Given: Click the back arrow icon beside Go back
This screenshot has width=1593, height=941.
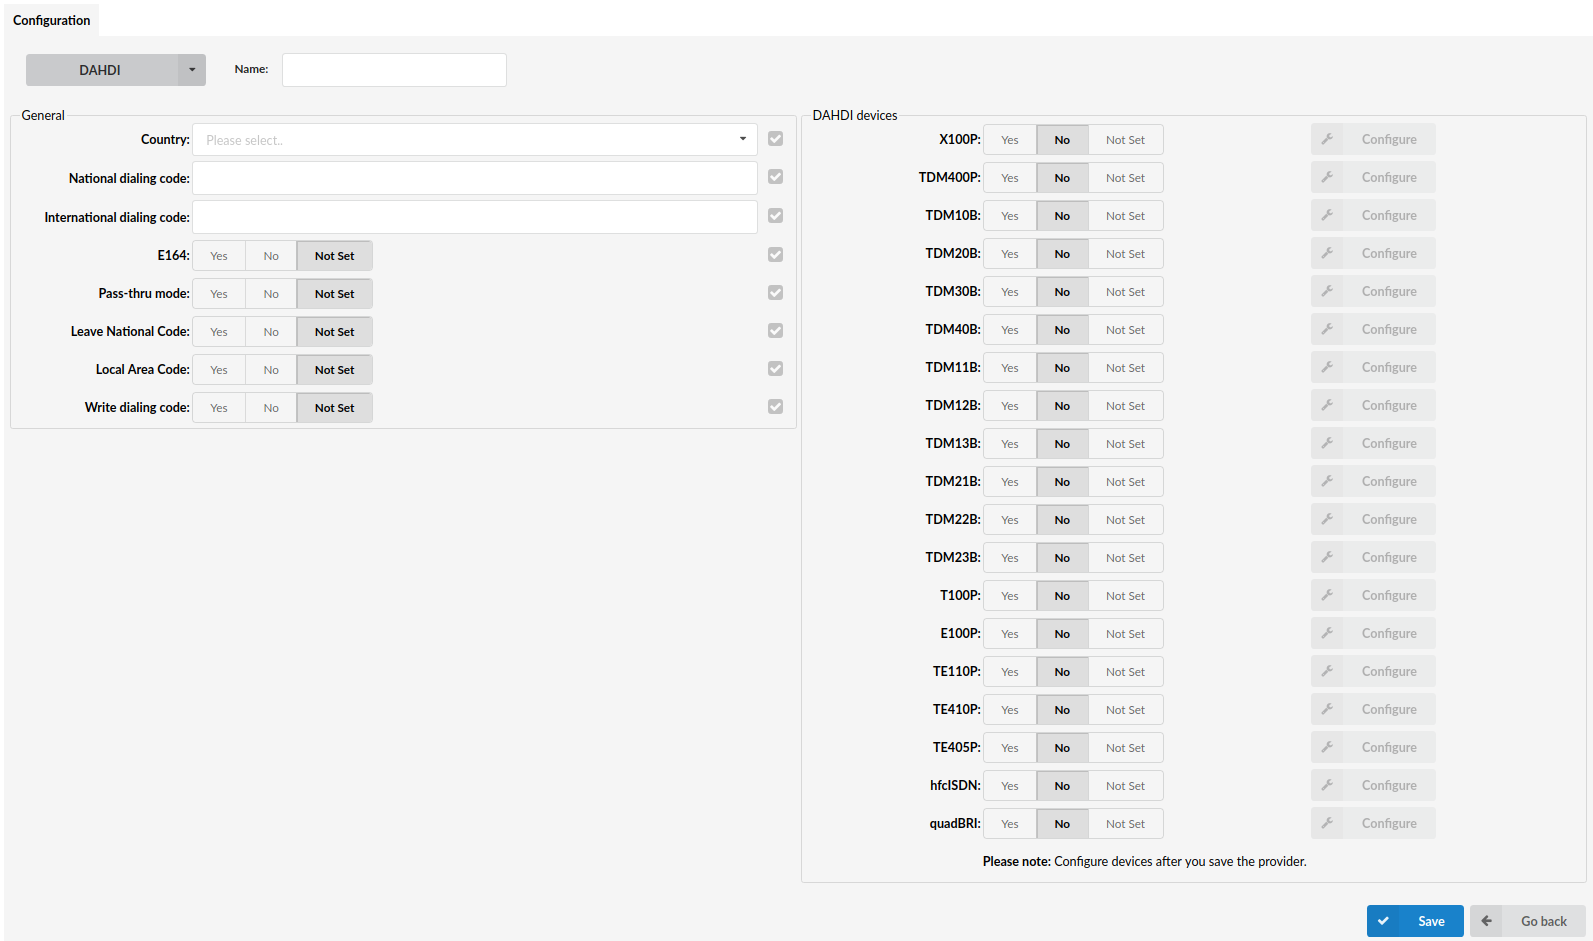Looking at the screenshot, I should pos(1486,921).
